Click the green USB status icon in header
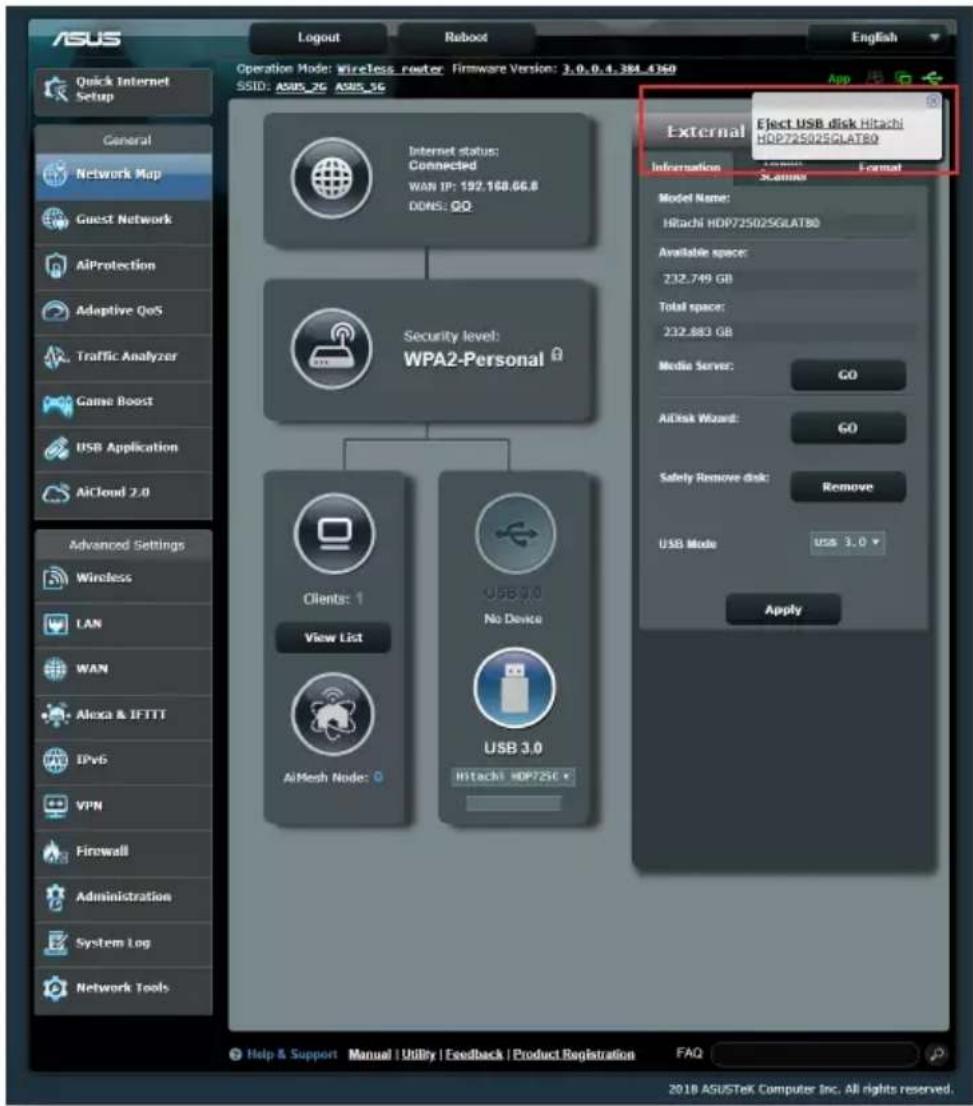 pyautogui.click(x=933, y=78)
